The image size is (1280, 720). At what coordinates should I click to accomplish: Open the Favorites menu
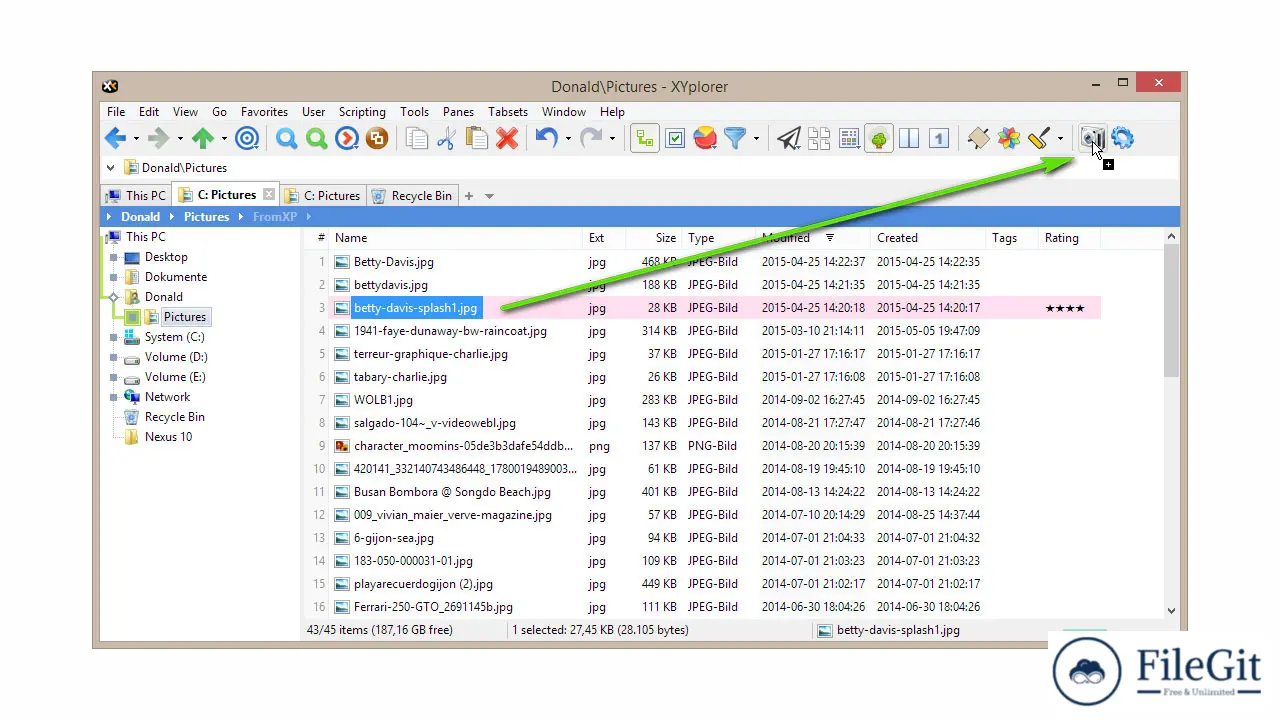[264, 112]
